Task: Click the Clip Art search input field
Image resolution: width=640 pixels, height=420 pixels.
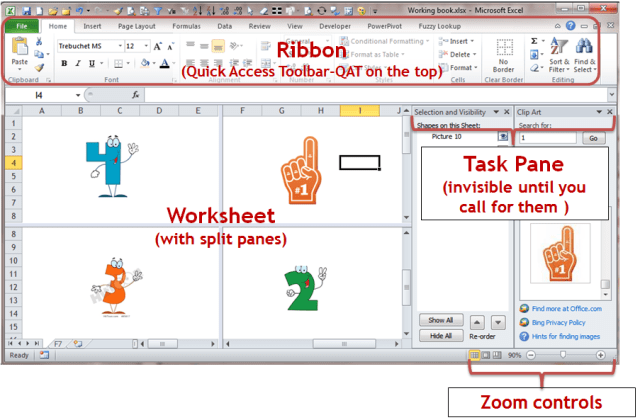Action: coord(548,138)
